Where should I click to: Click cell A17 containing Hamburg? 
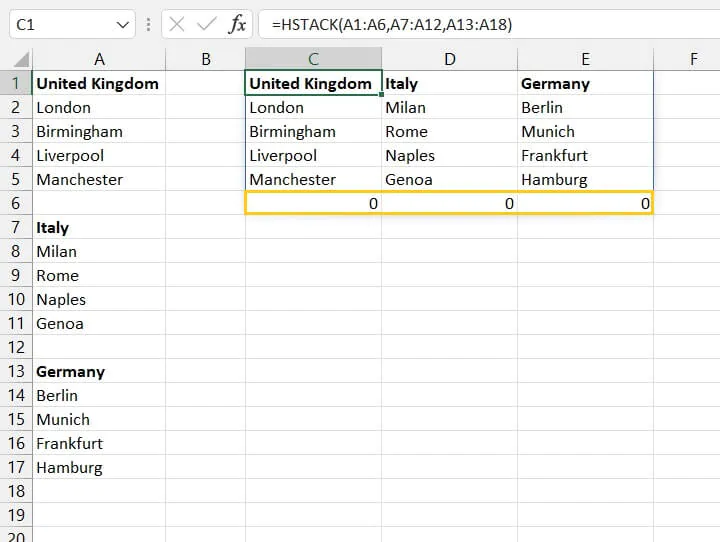(99, 467)
